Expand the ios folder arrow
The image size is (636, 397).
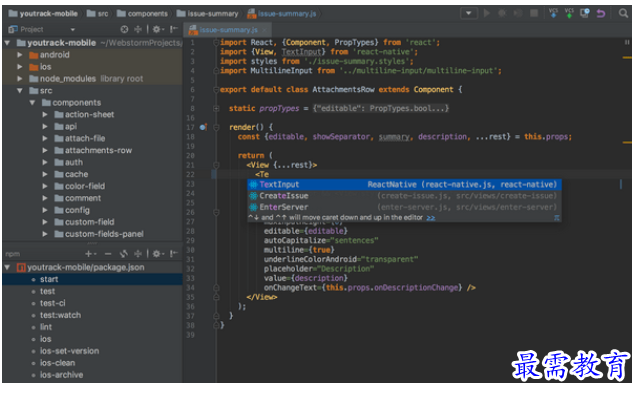coord(19,67)
